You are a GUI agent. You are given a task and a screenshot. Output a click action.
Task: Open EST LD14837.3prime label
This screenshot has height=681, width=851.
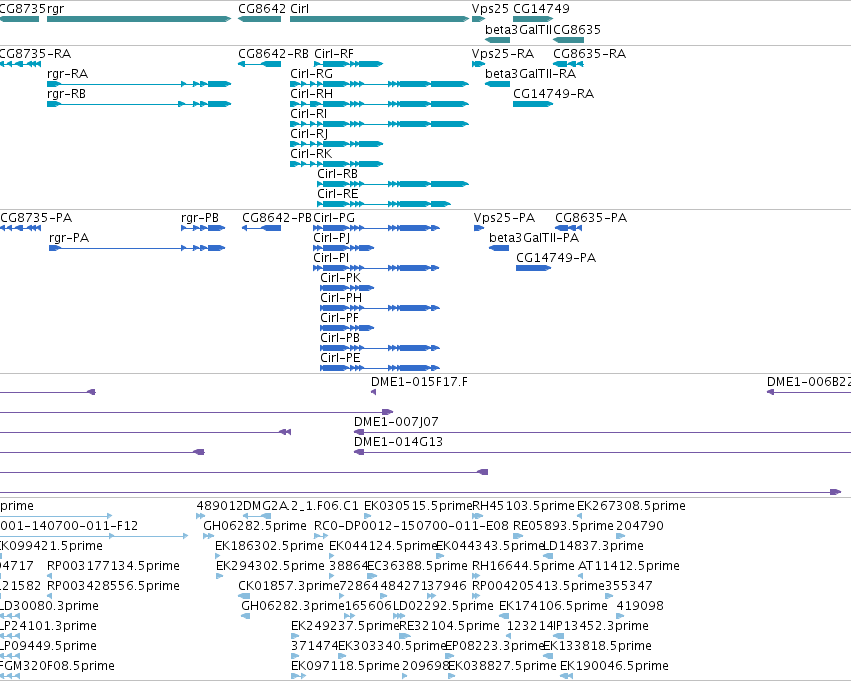point(593,546)
